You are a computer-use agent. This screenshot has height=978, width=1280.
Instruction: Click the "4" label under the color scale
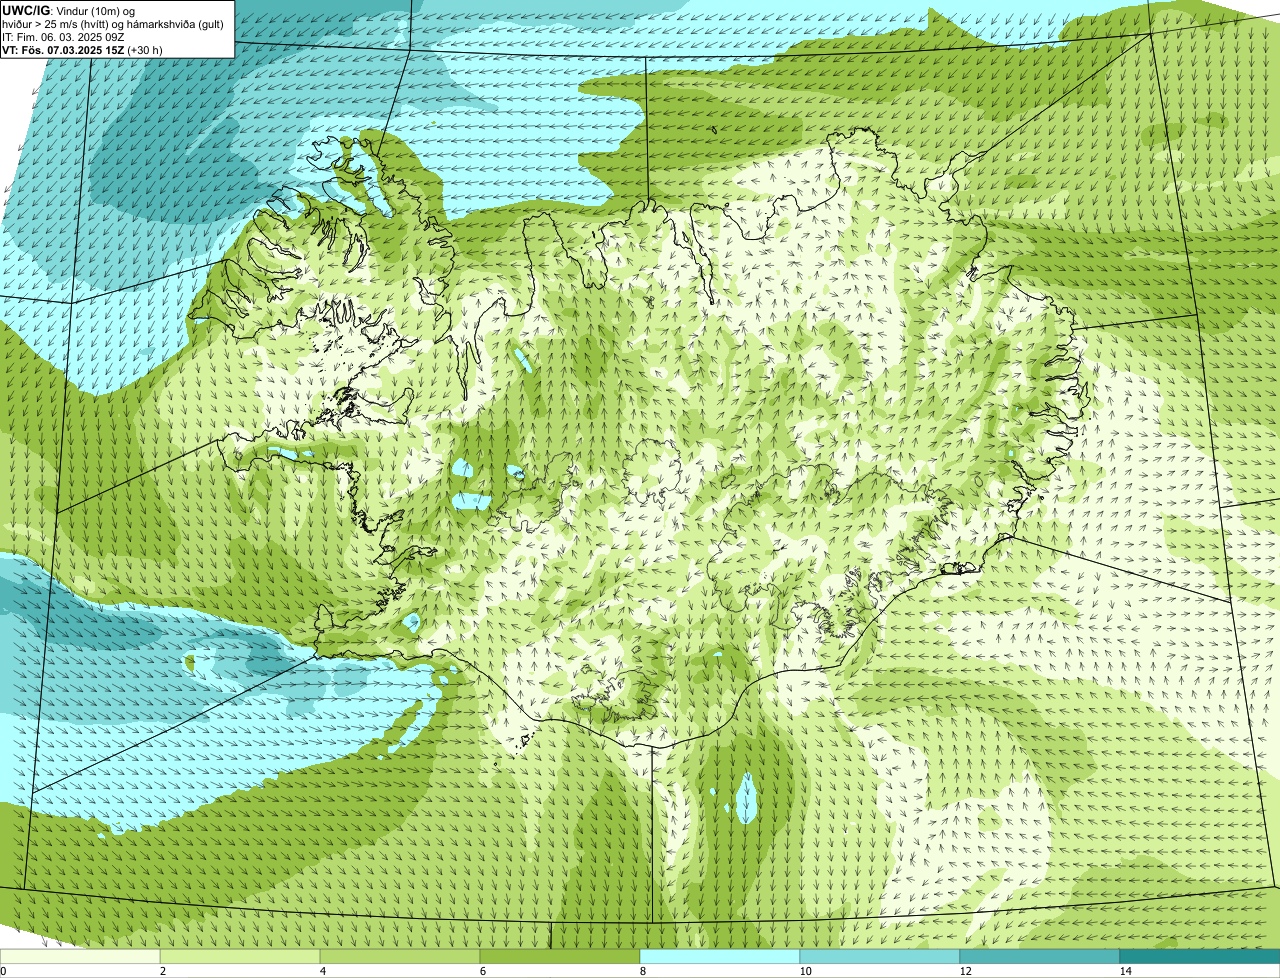coord(322,971)
